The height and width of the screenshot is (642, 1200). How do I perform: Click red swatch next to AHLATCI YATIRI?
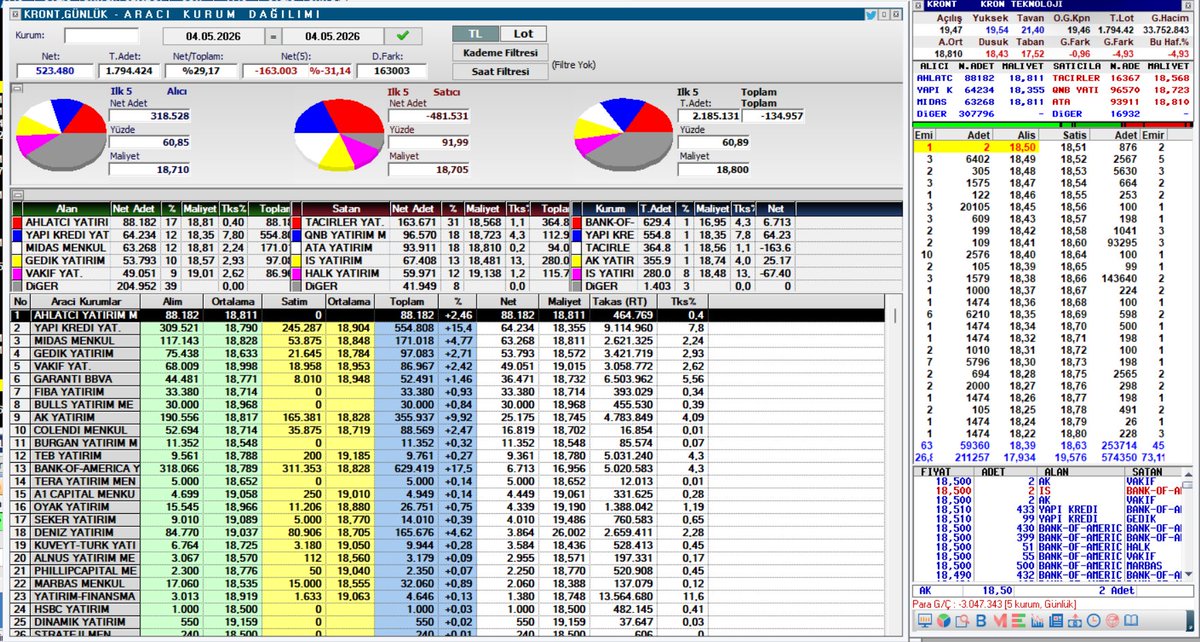coord(17,222)
